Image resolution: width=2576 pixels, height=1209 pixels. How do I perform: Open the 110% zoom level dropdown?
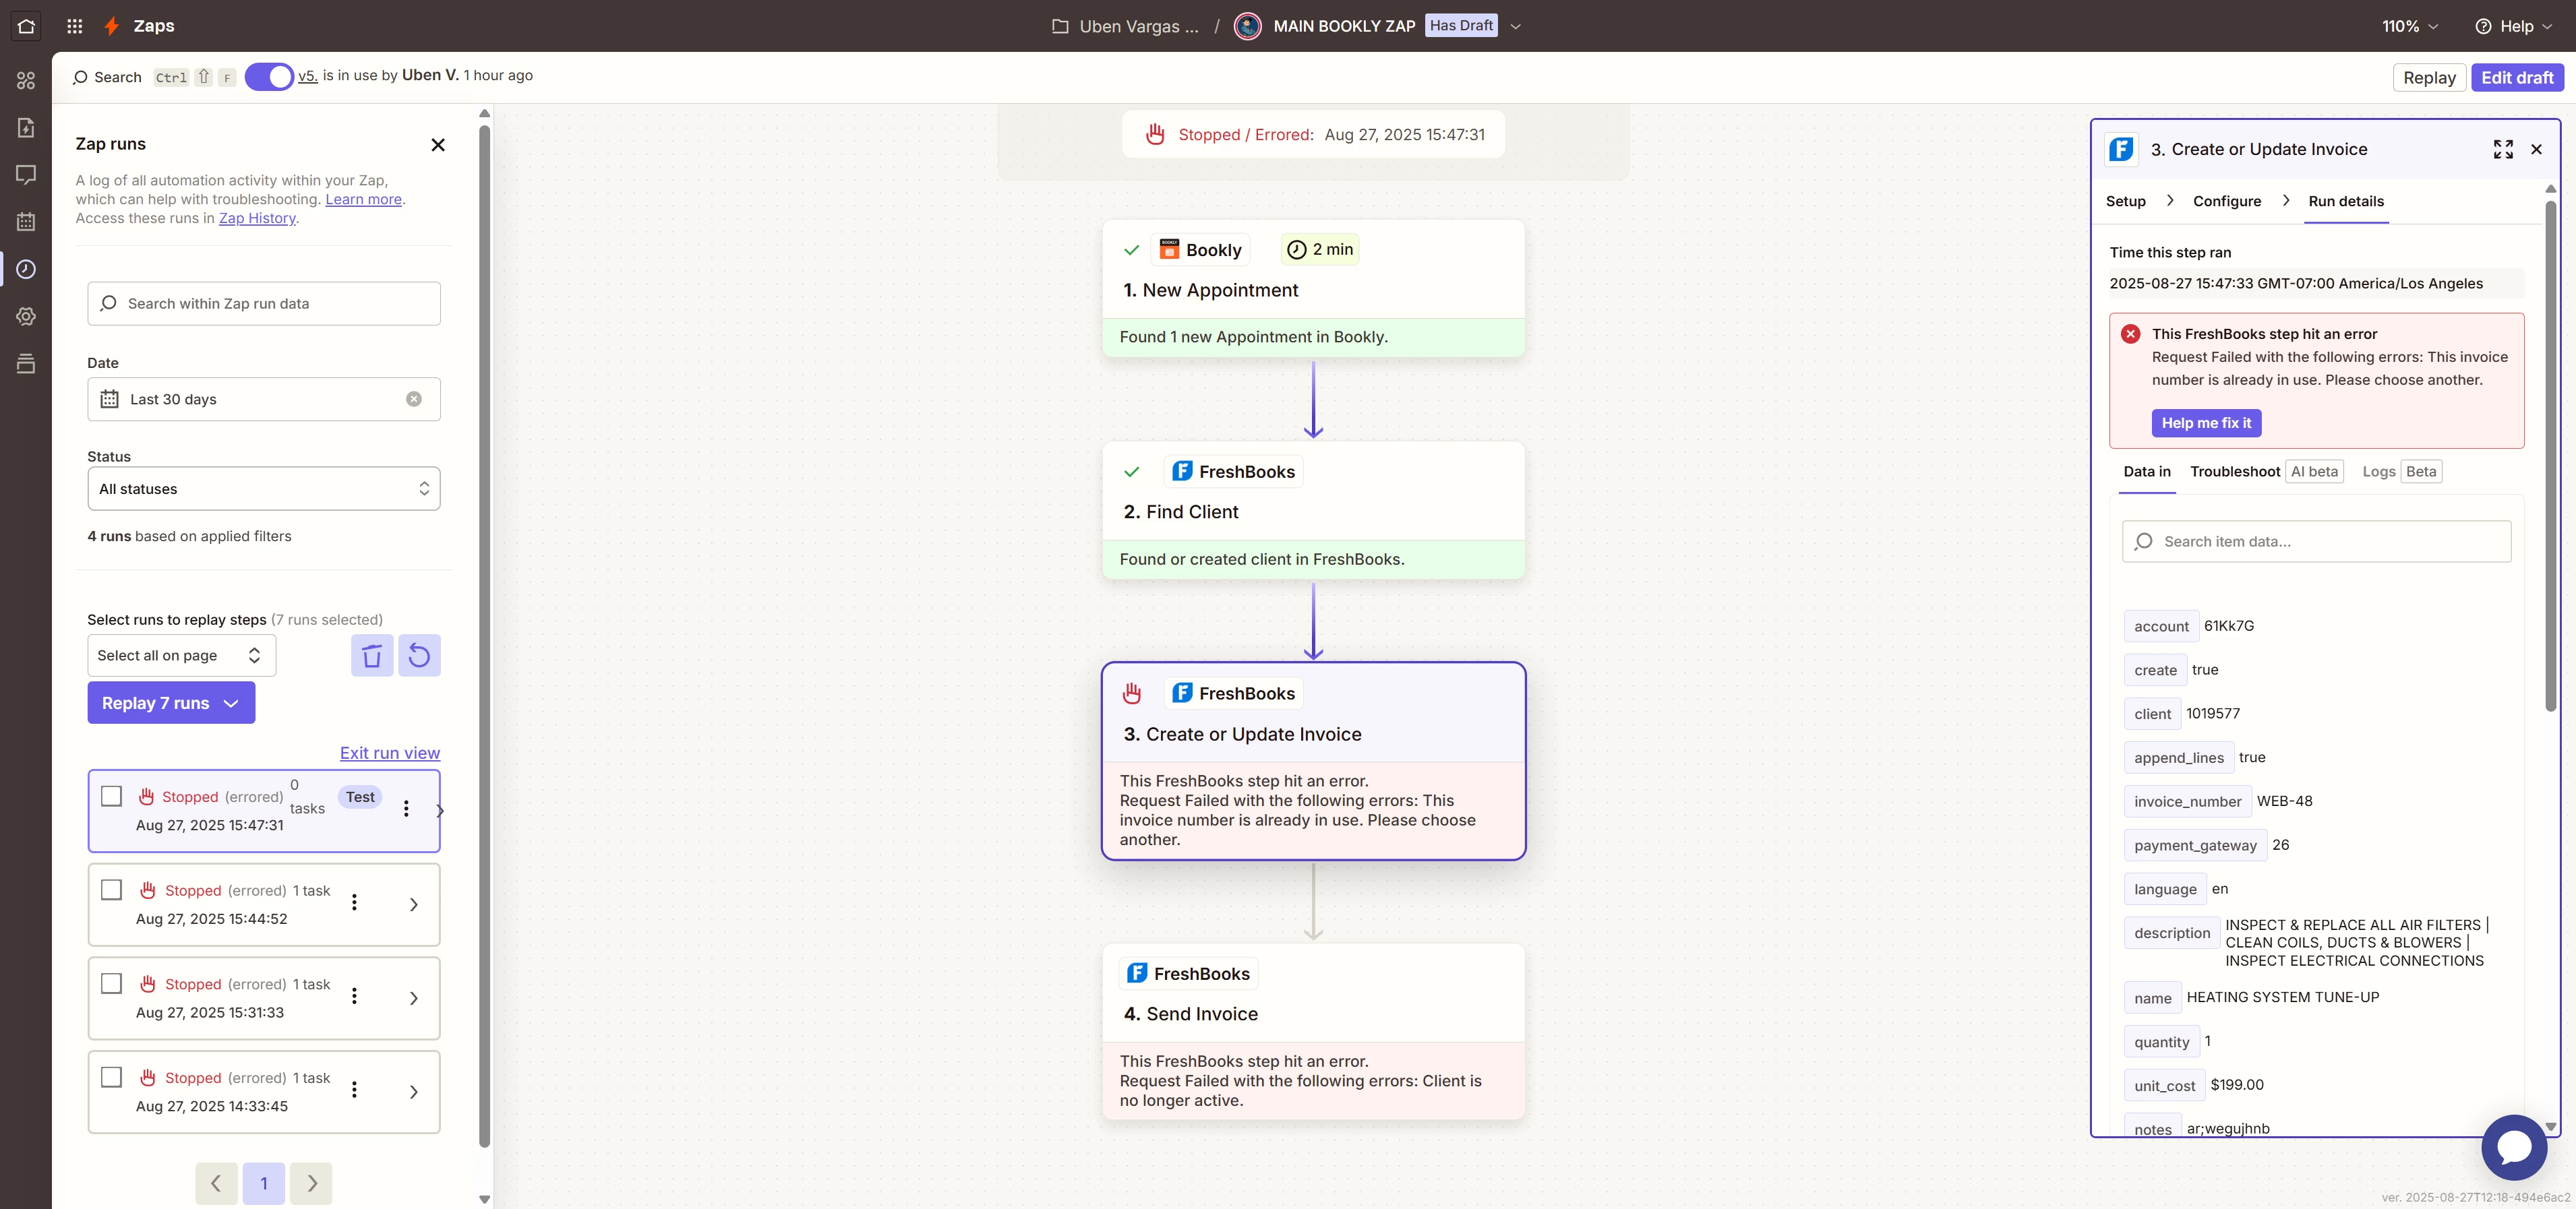pos(2409,26)
